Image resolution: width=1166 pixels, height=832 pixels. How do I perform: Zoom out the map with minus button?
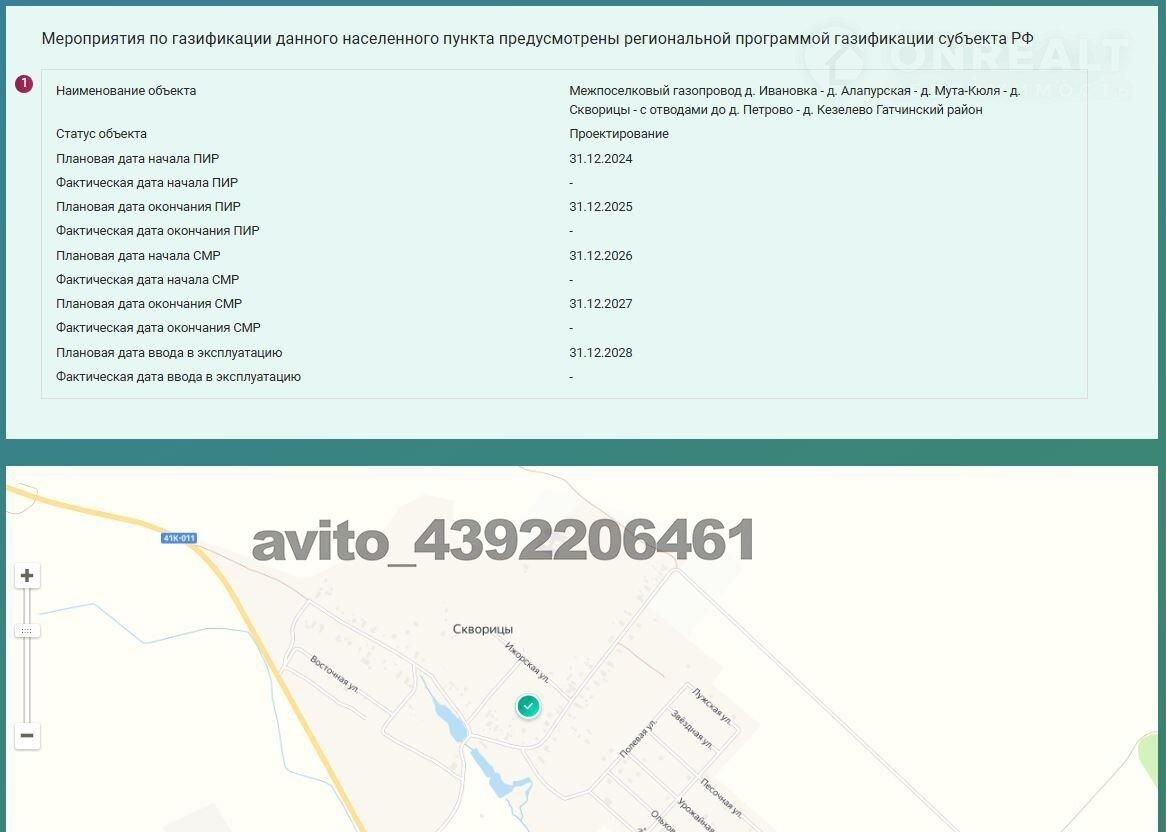tap(27, 736)
